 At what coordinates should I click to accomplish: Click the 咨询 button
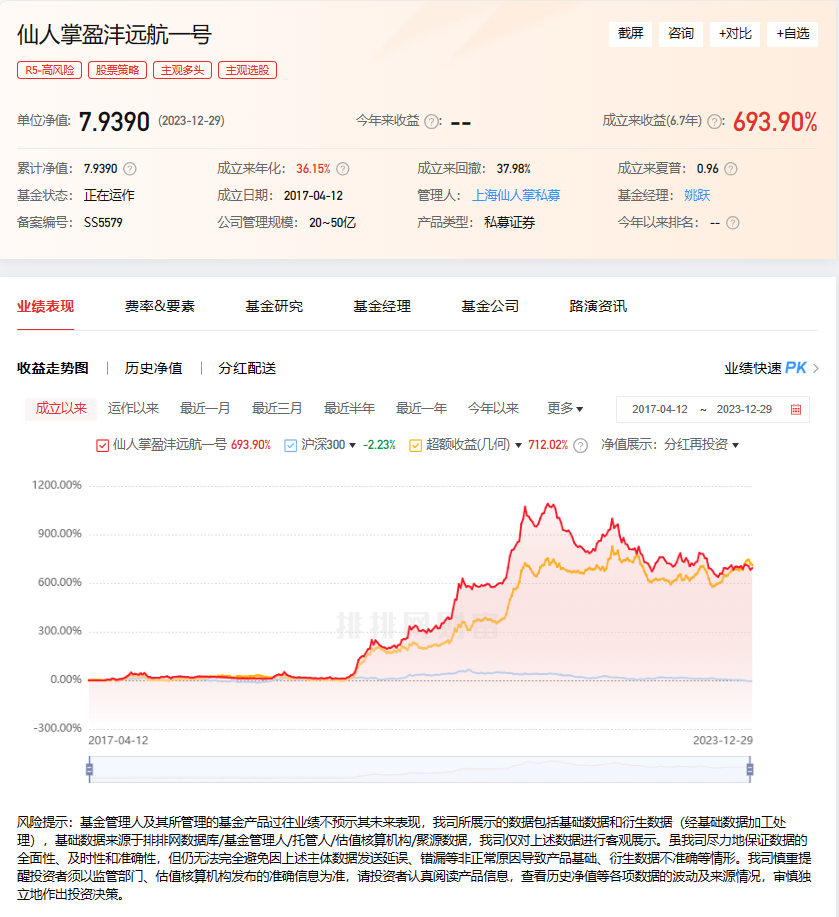coord(681,34)
